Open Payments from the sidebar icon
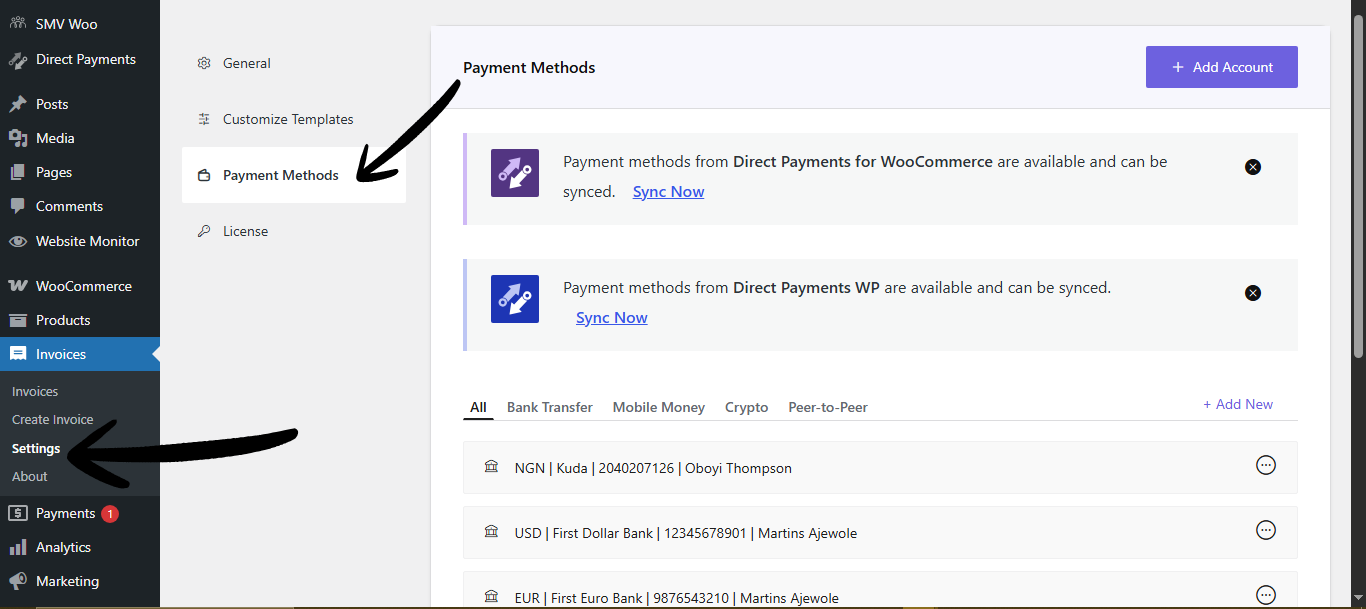This screenshot has width=1366, height=609. (x=17, y=512)
